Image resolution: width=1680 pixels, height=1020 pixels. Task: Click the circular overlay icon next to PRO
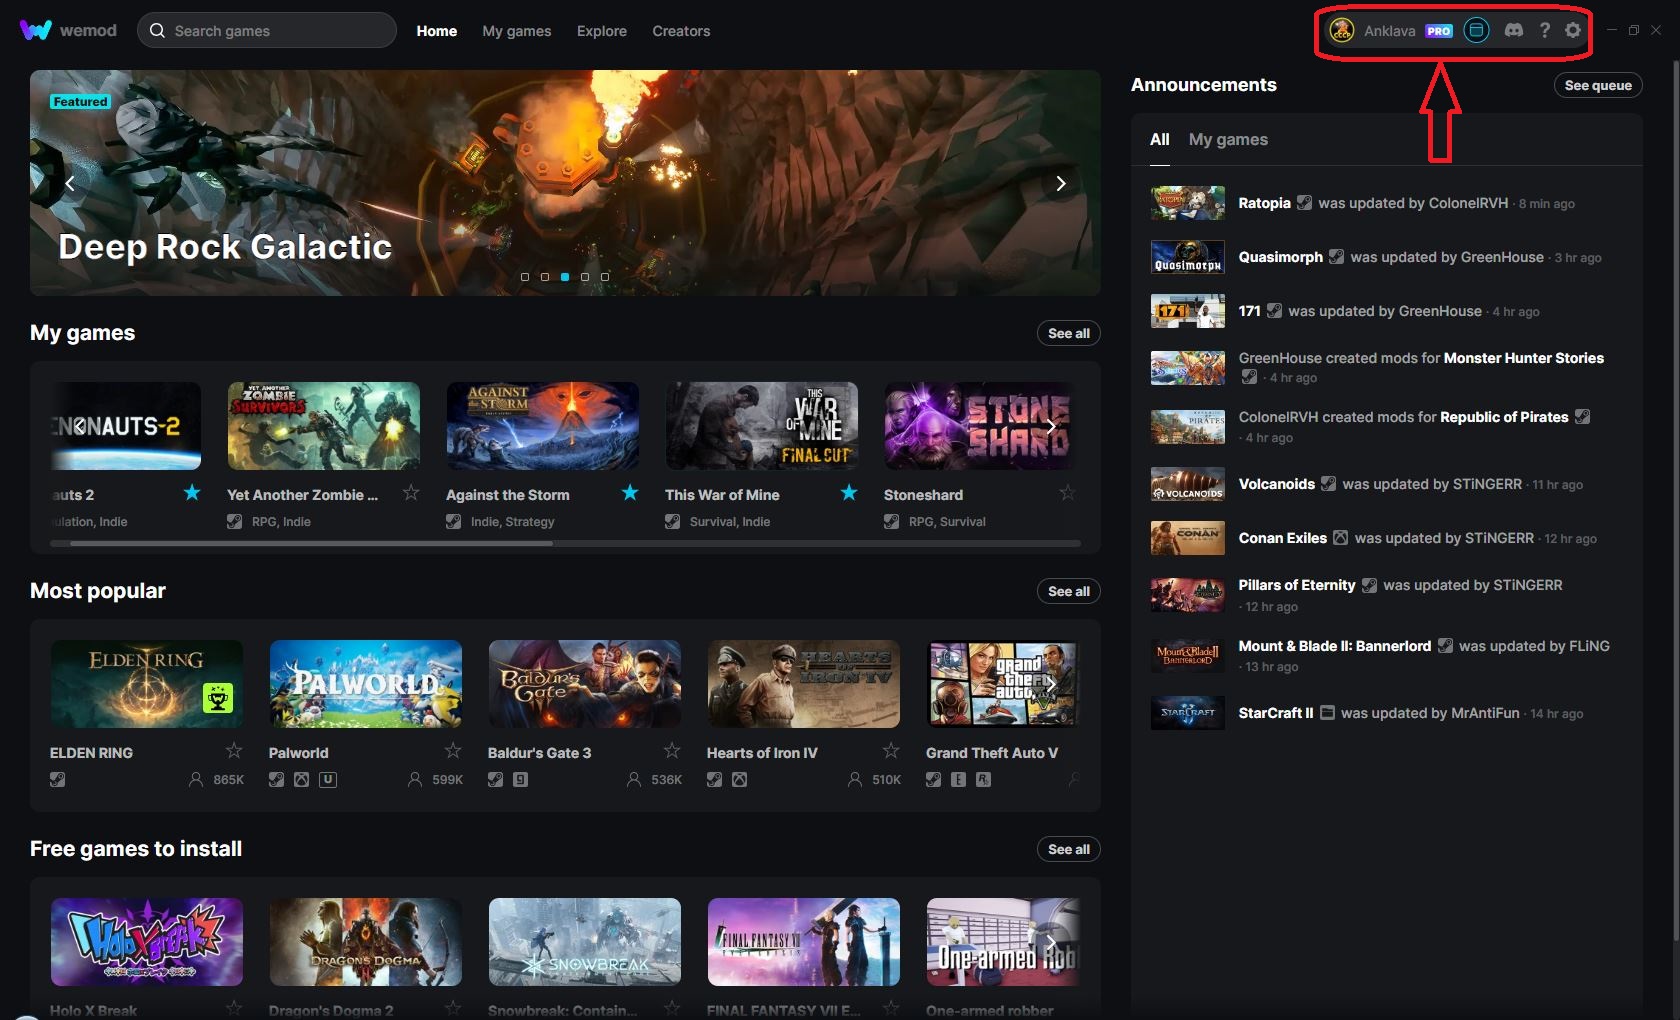(1476, 30)
